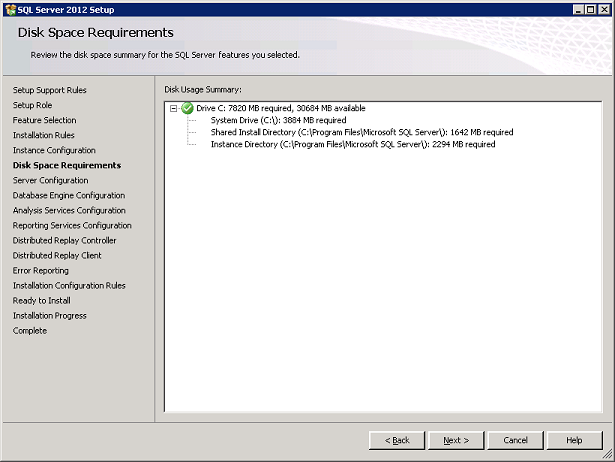Select Installation Progress step
615x462 pixels.
pos(49,316)
